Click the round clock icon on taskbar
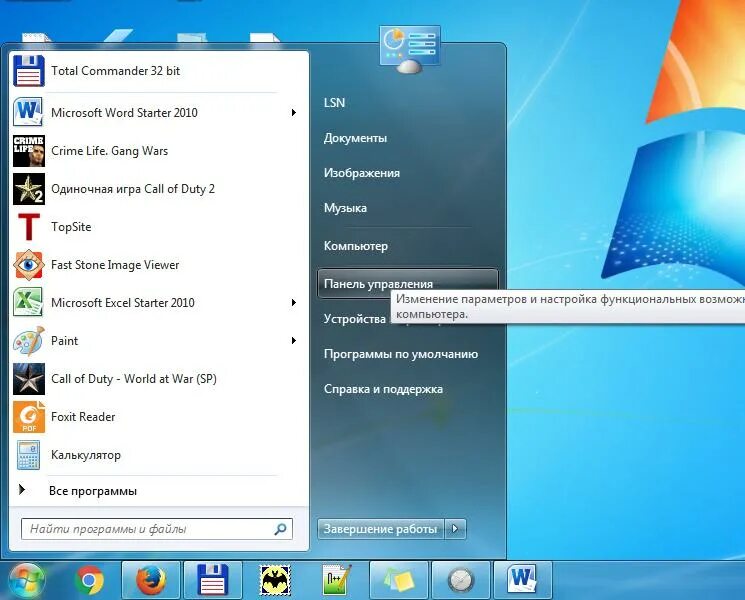Image resolution: width=745 pixels, height=600 pixels. coord(461,581)
